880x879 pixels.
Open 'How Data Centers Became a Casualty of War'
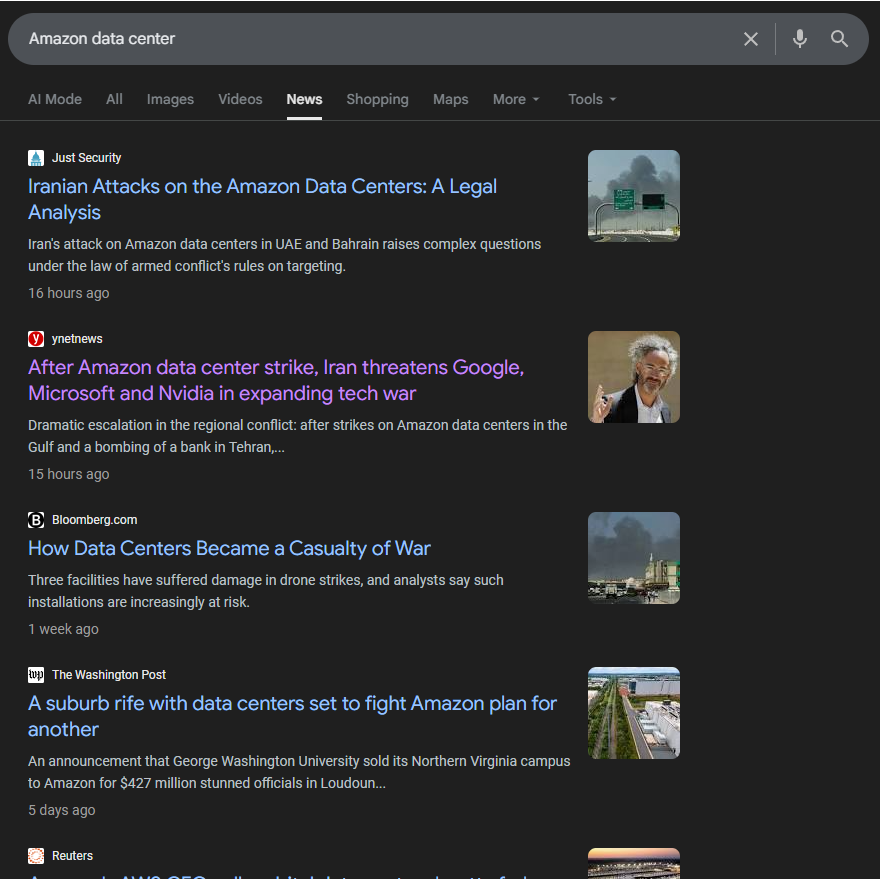(229, 548)
